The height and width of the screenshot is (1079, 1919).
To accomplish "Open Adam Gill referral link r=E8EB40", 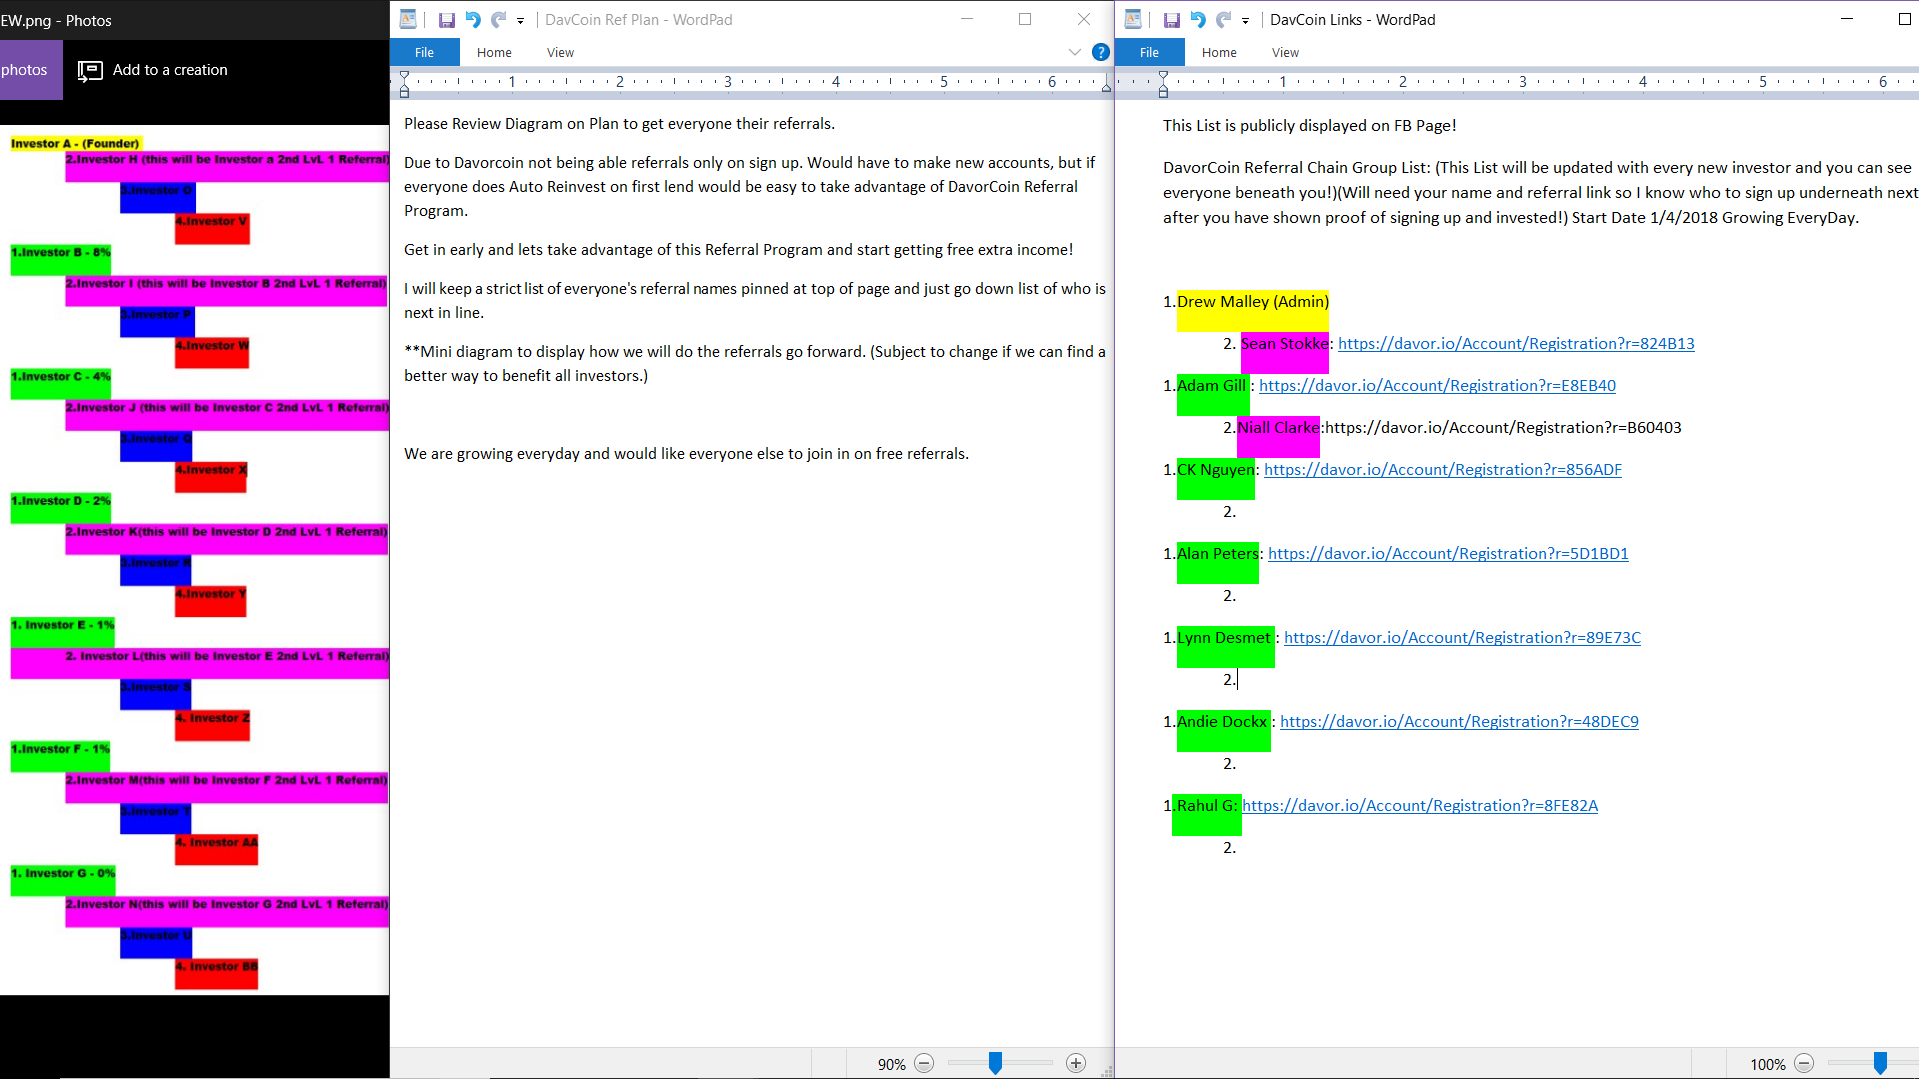I will tap(1437, 386).
